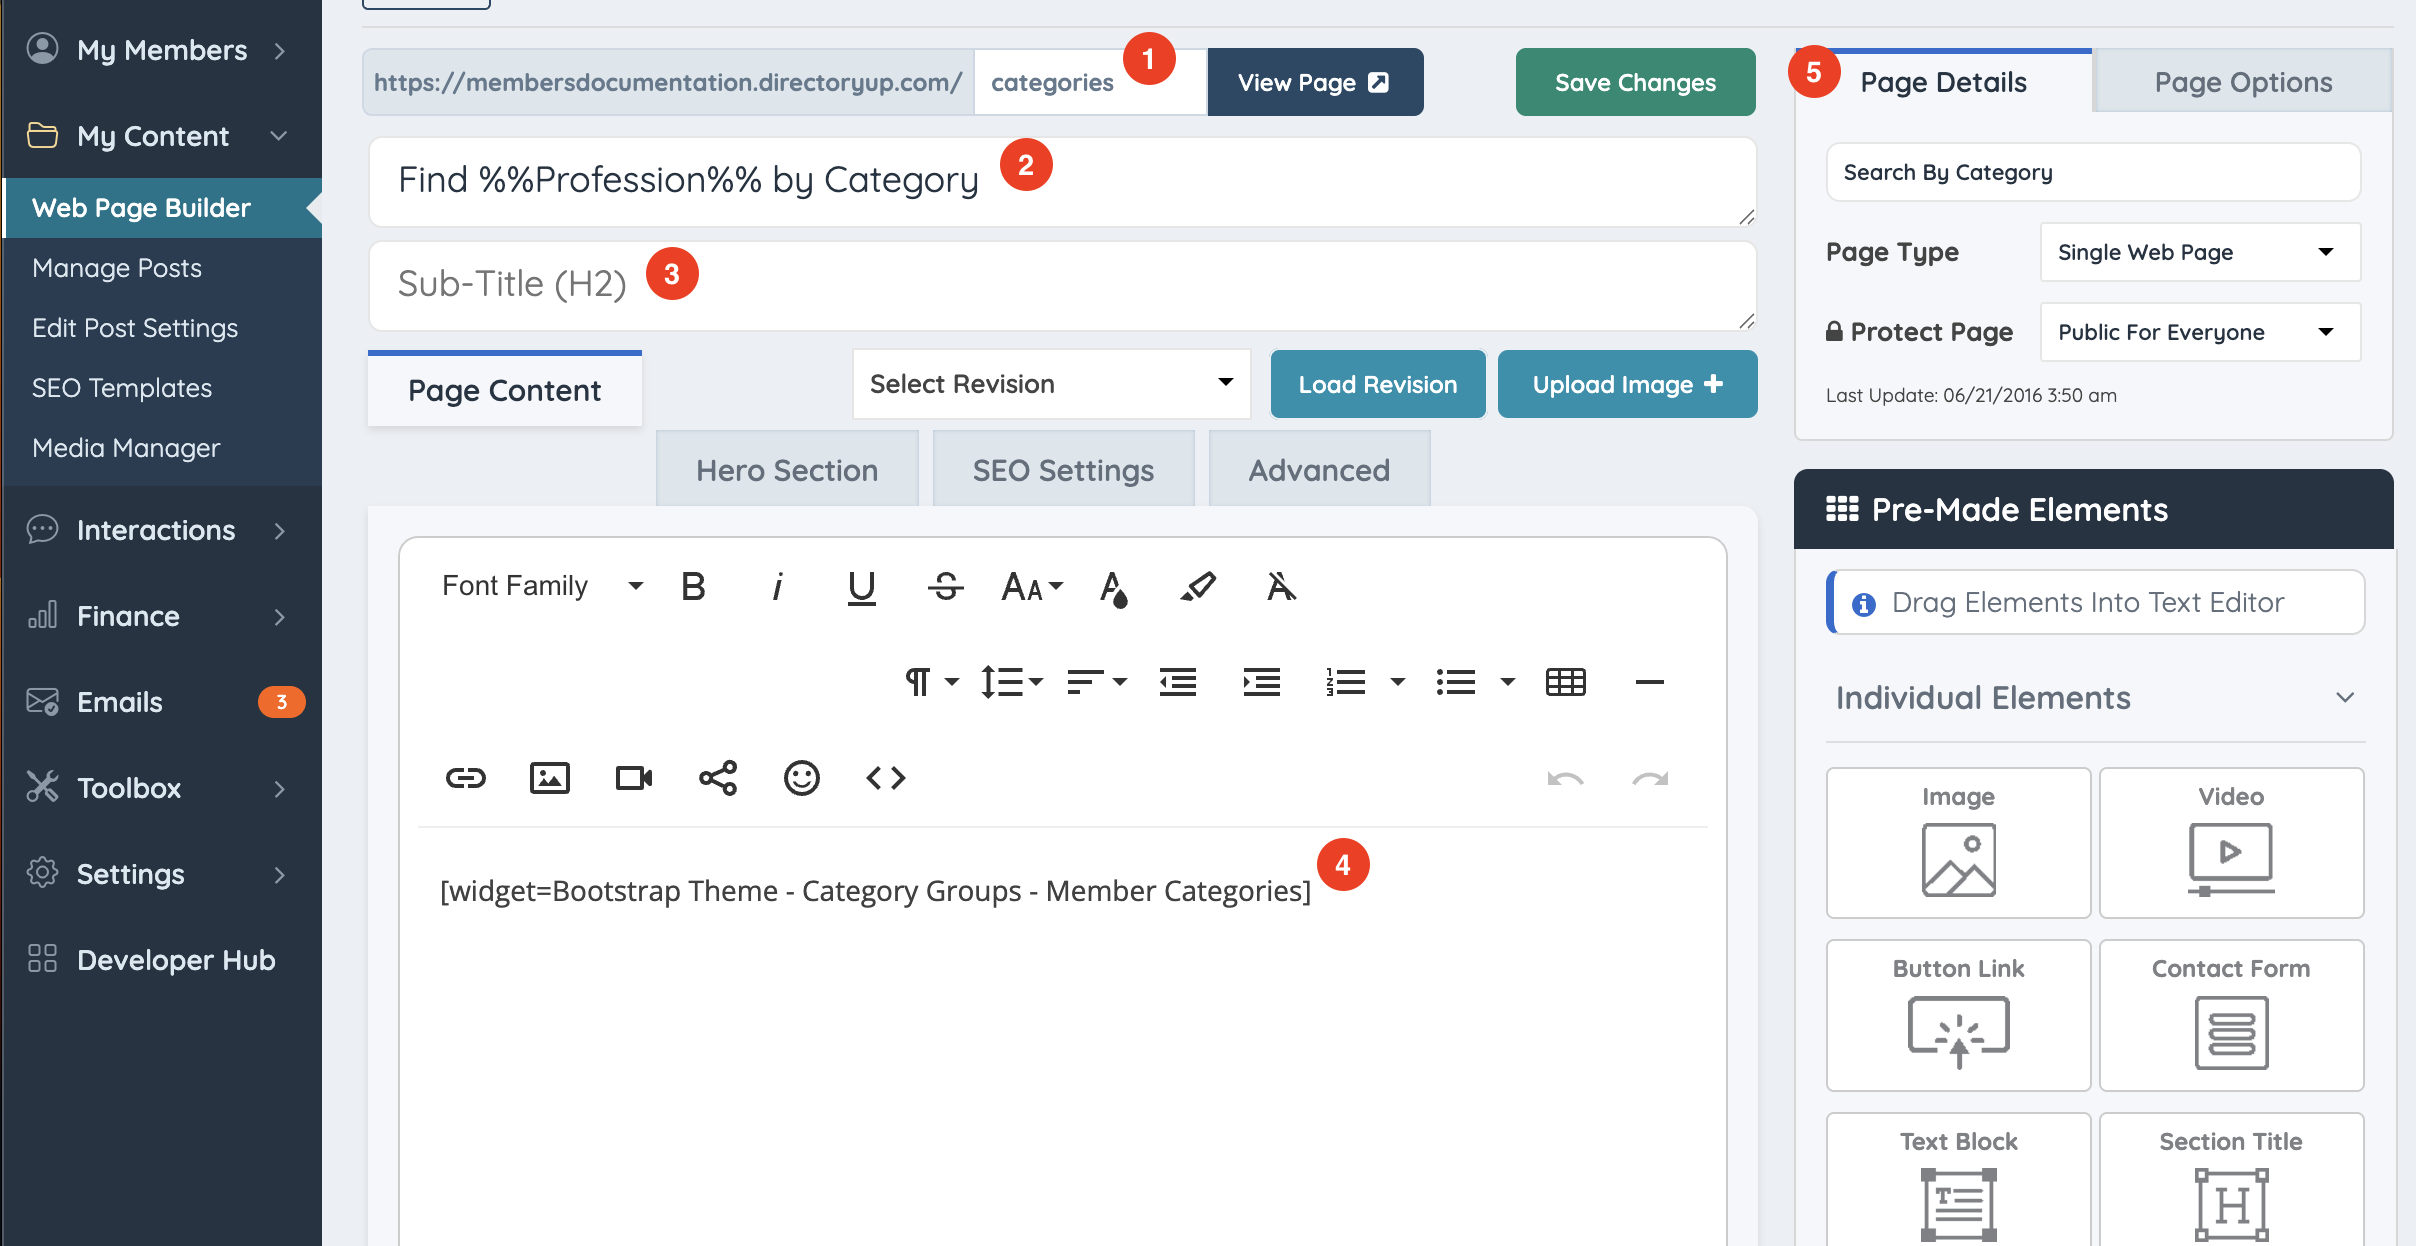Click the View Page button
The height and width of the screenshot is (1246, 2416).
[x=1314, y=82]
